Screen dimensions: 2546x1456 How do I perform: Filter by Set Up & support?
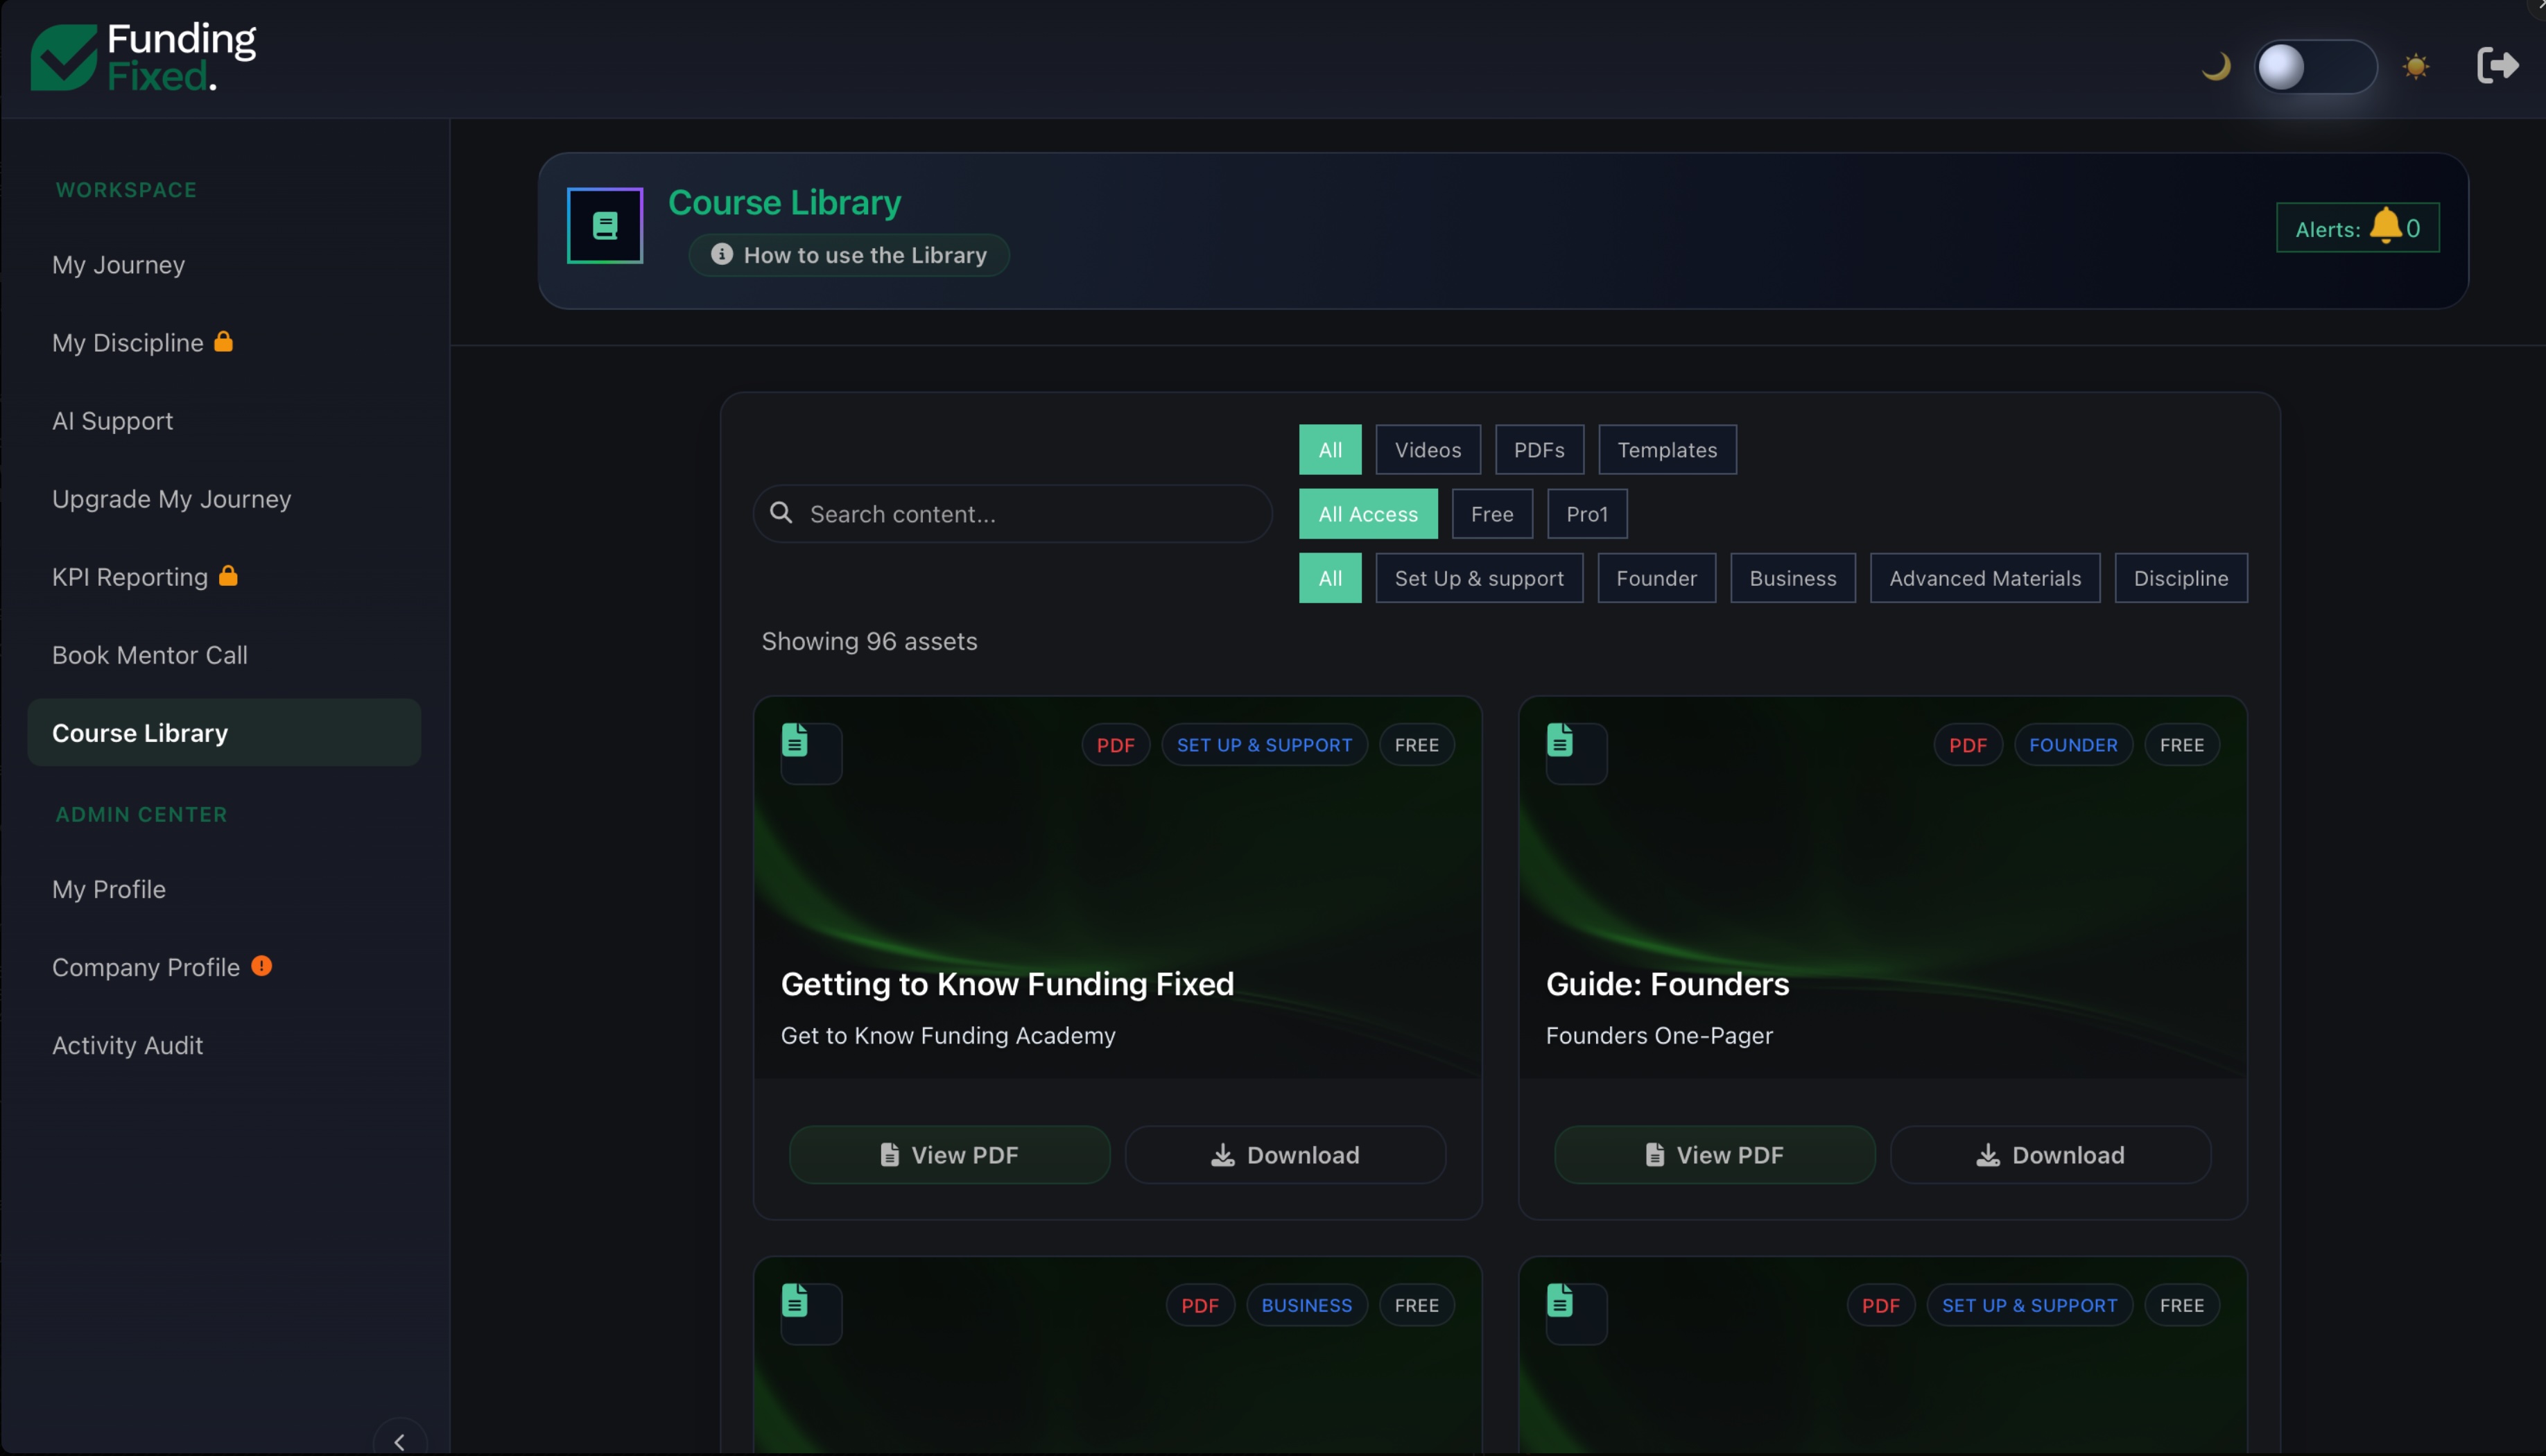click(x=1479, y=578)
